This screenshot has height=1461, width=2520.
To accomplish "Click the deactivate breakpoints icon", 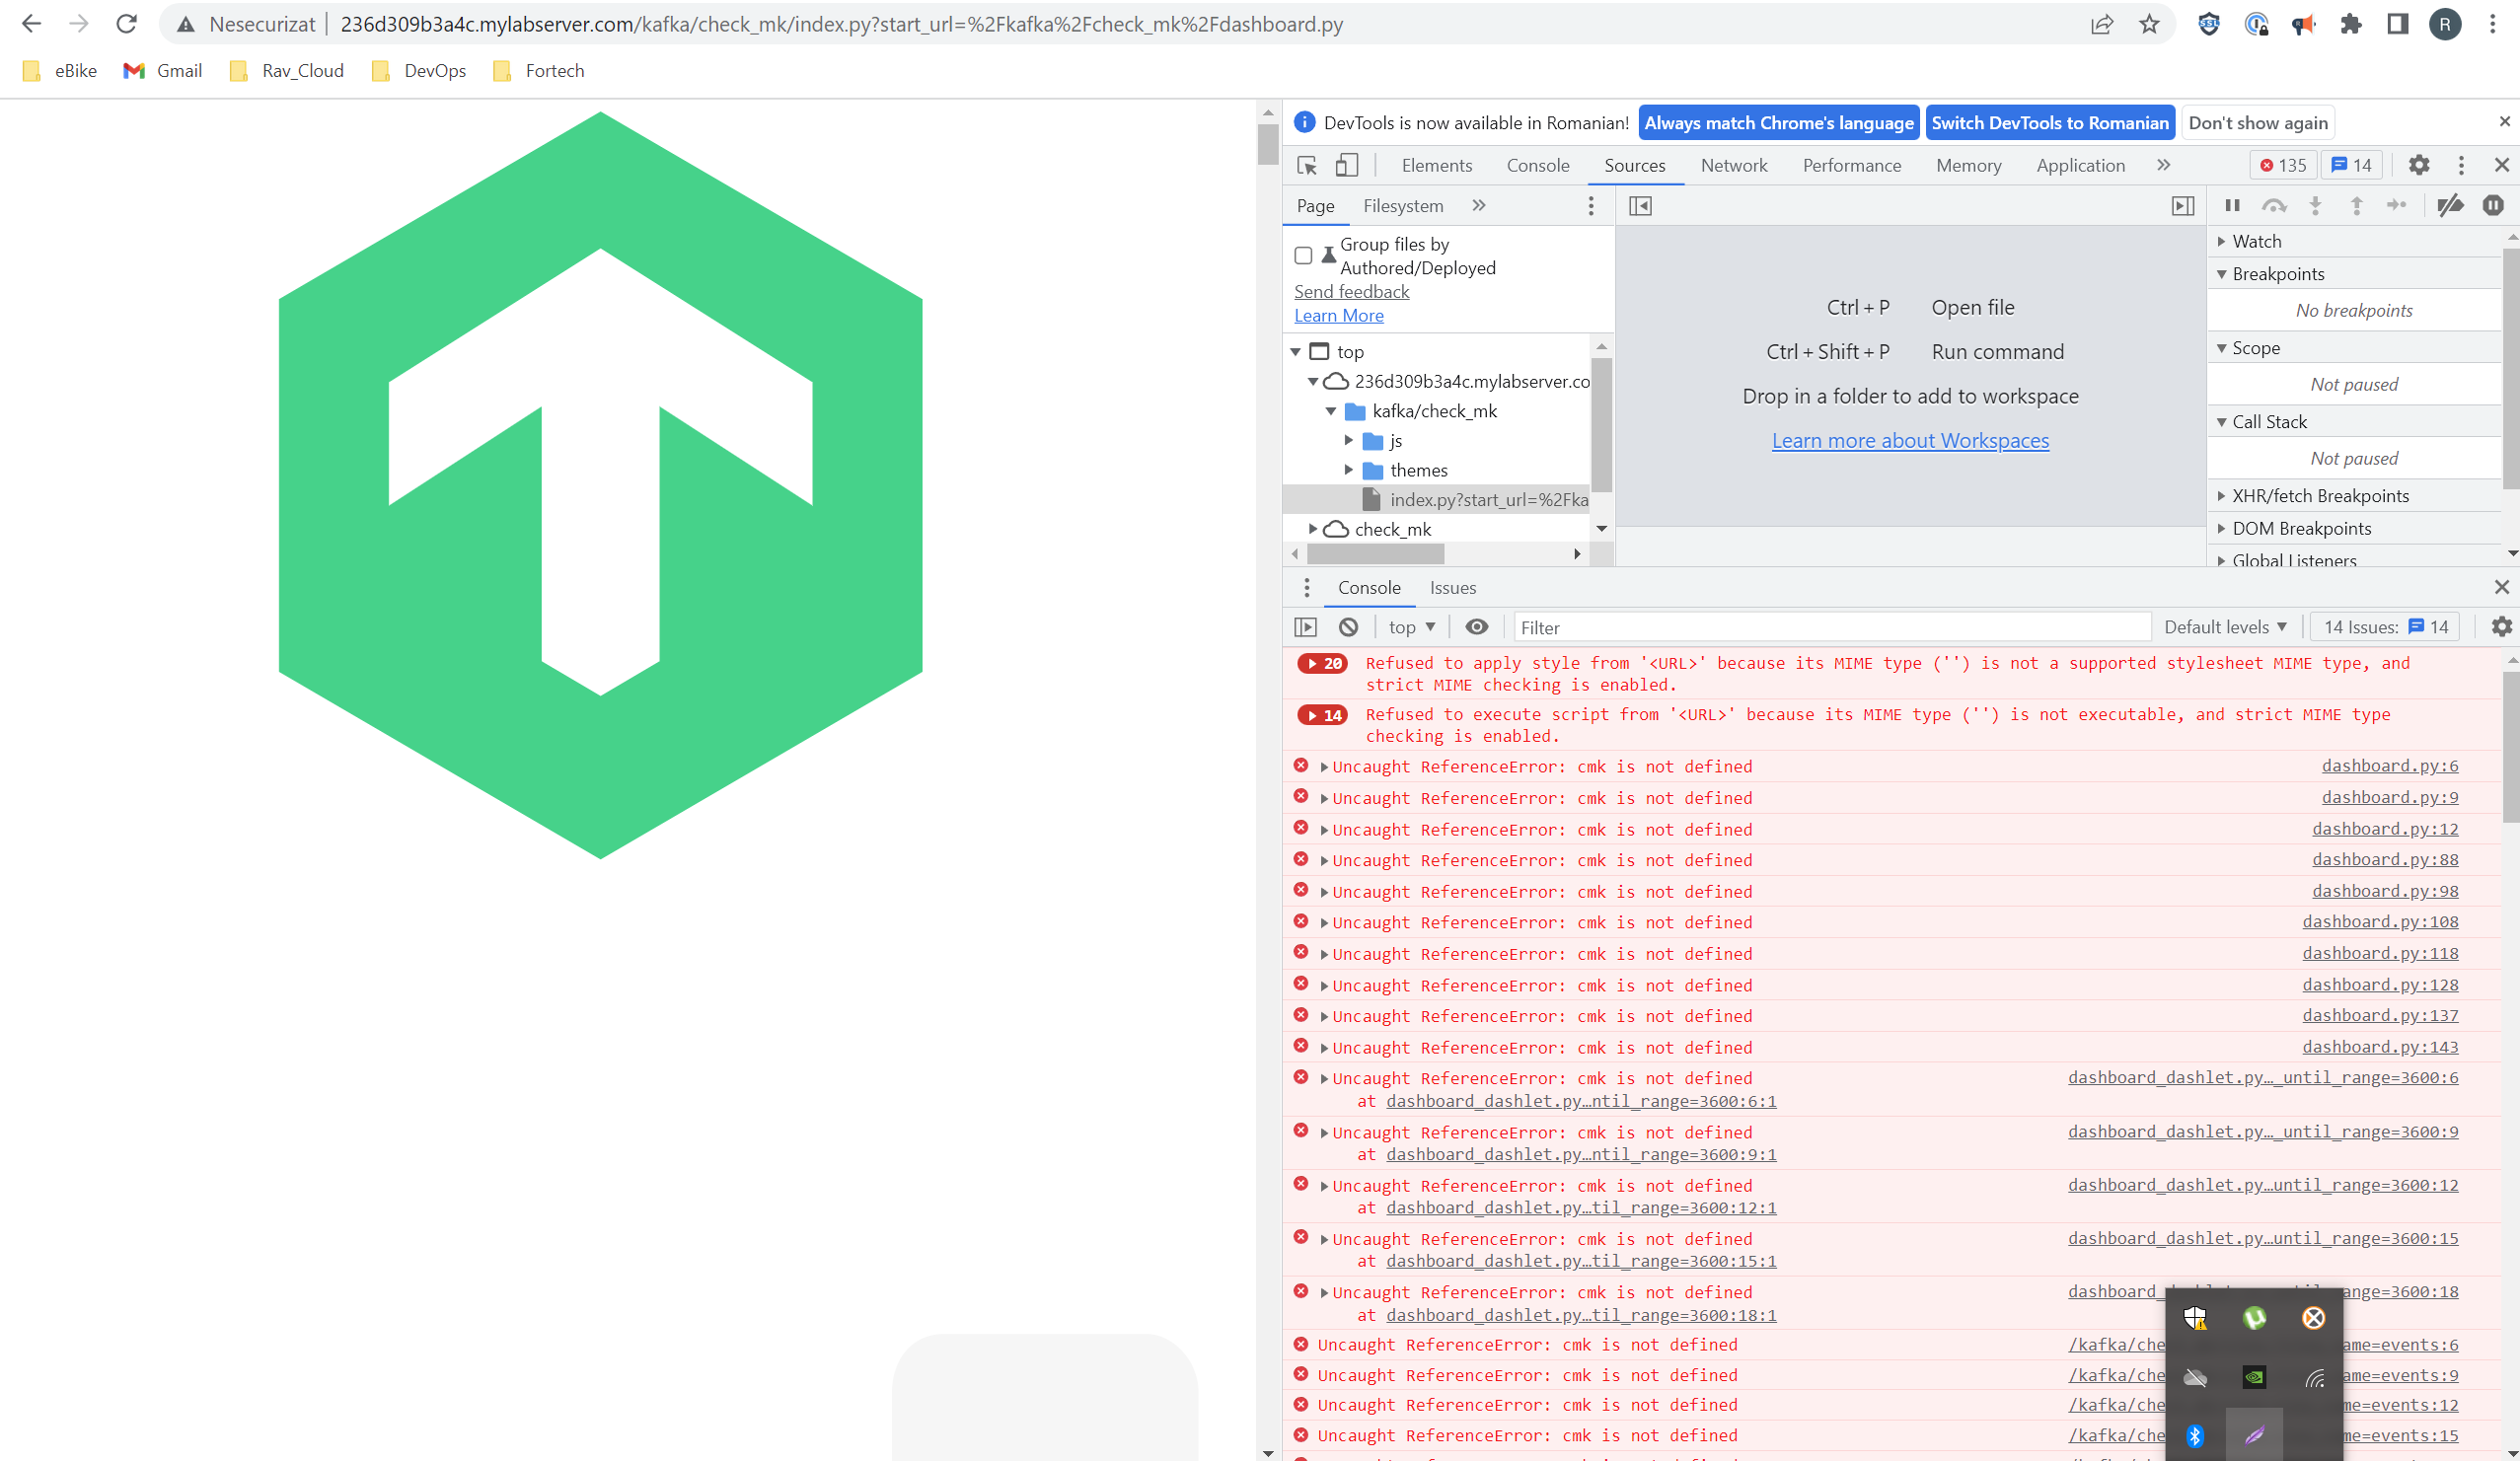I will click(2450, 206).
